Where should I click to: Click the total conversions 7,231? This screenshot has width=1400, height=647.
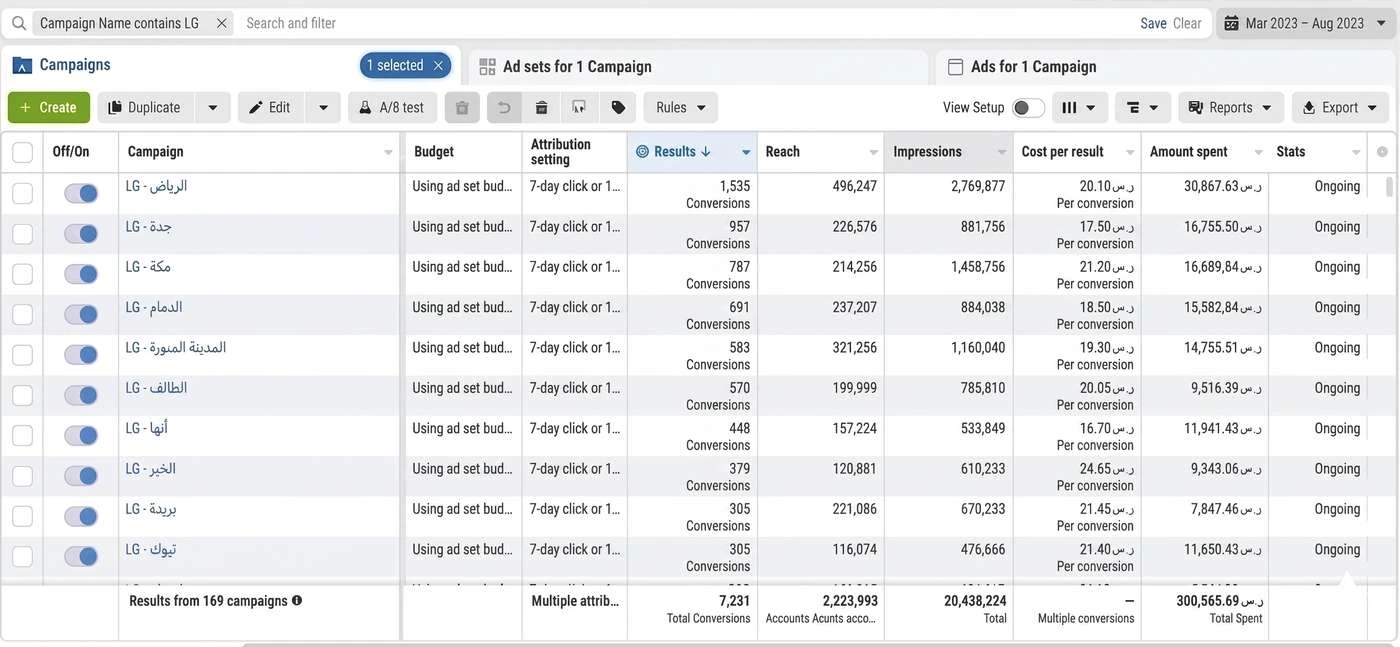tap(734, 601)
